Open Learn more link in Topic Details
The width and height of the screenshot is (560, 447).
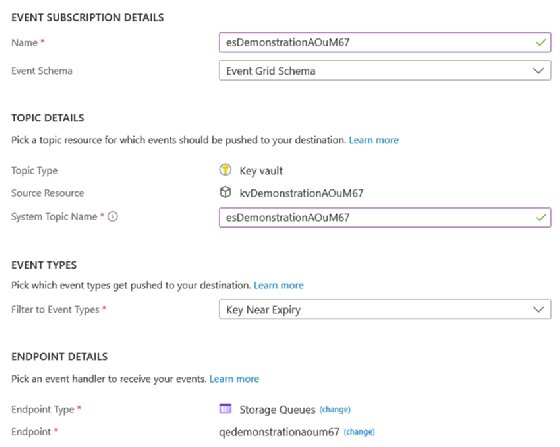[x=374, y=140]
